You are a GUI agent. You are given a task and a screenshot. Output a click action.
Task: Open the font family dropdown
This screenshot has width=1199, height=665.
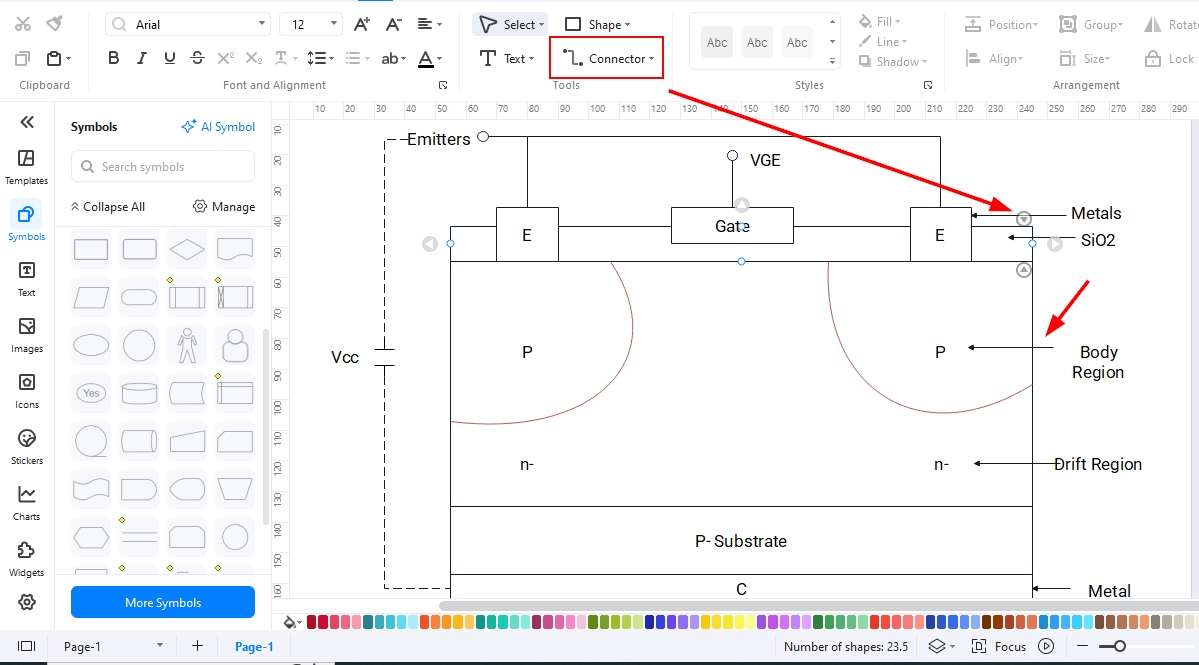click(x=262, y=22)
